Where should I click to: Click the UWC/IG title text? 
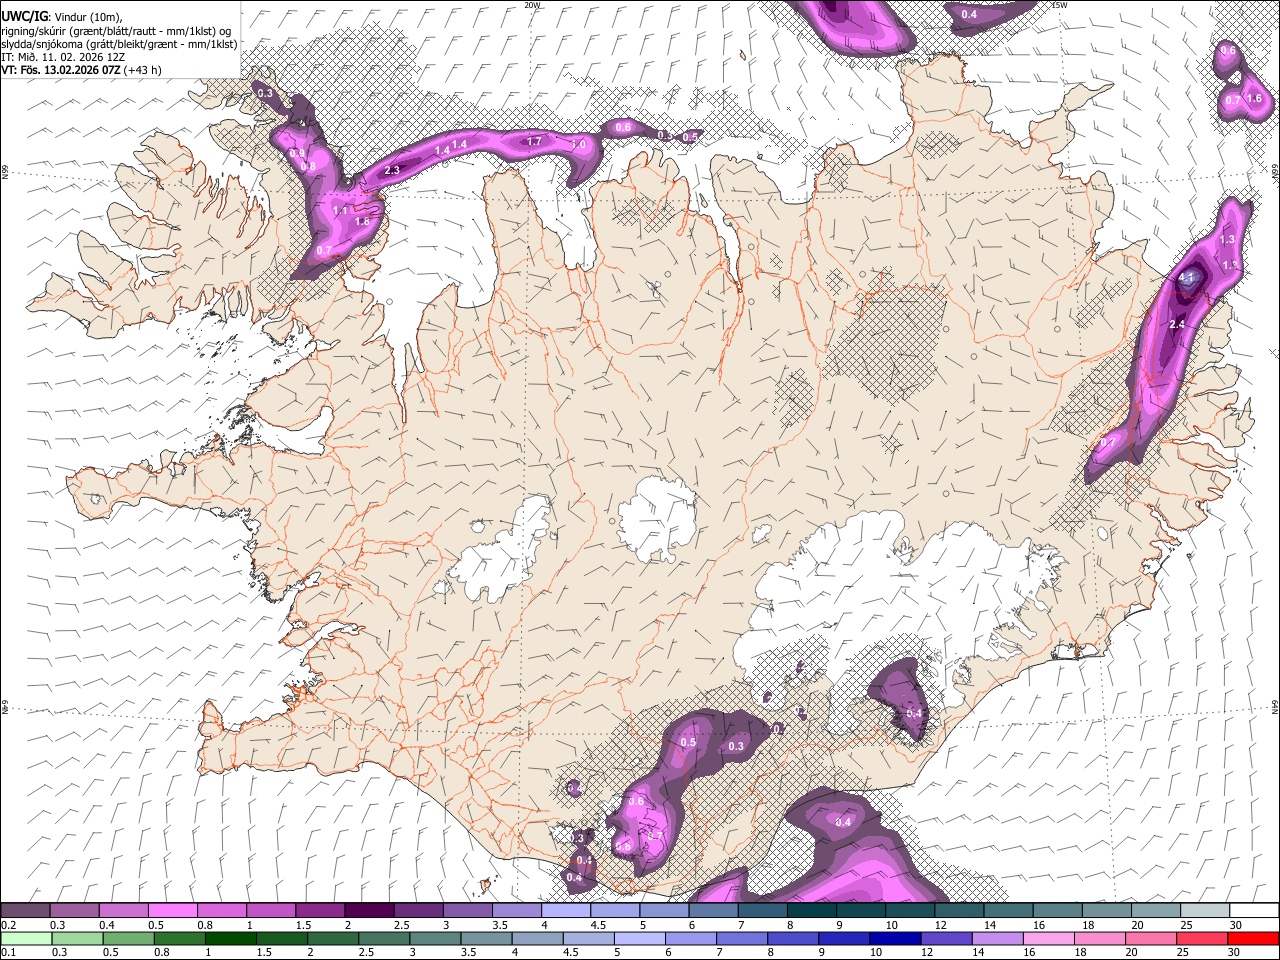(23, 16)
